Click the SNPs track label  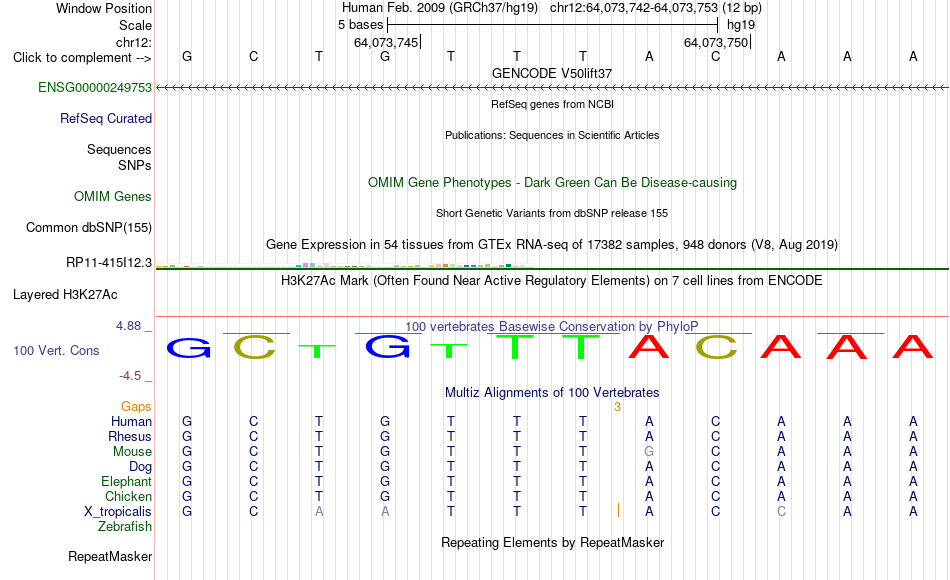[x=135, y=165]
